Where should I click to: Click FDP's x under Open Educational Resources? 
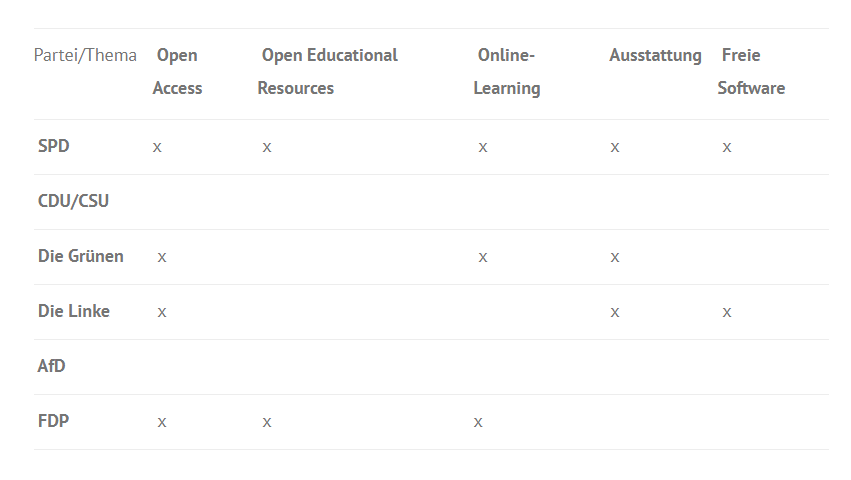(x=267, y=422)
